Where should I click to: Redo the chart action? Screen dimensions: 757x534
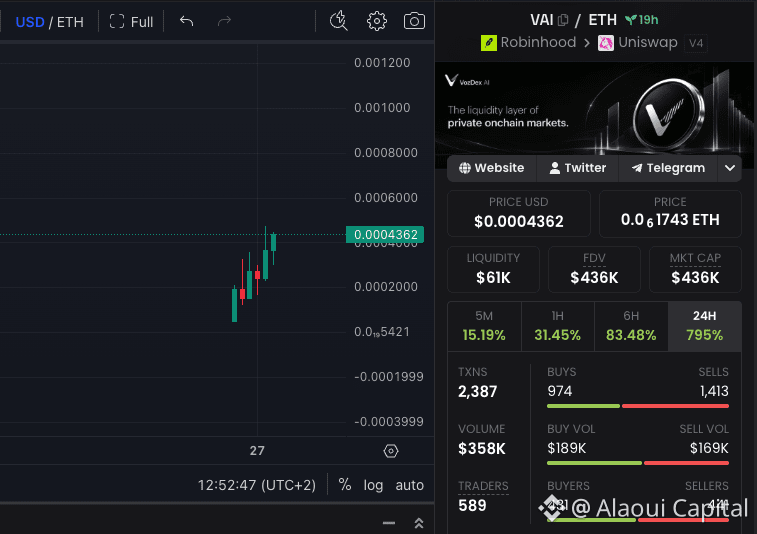[224, 21]
